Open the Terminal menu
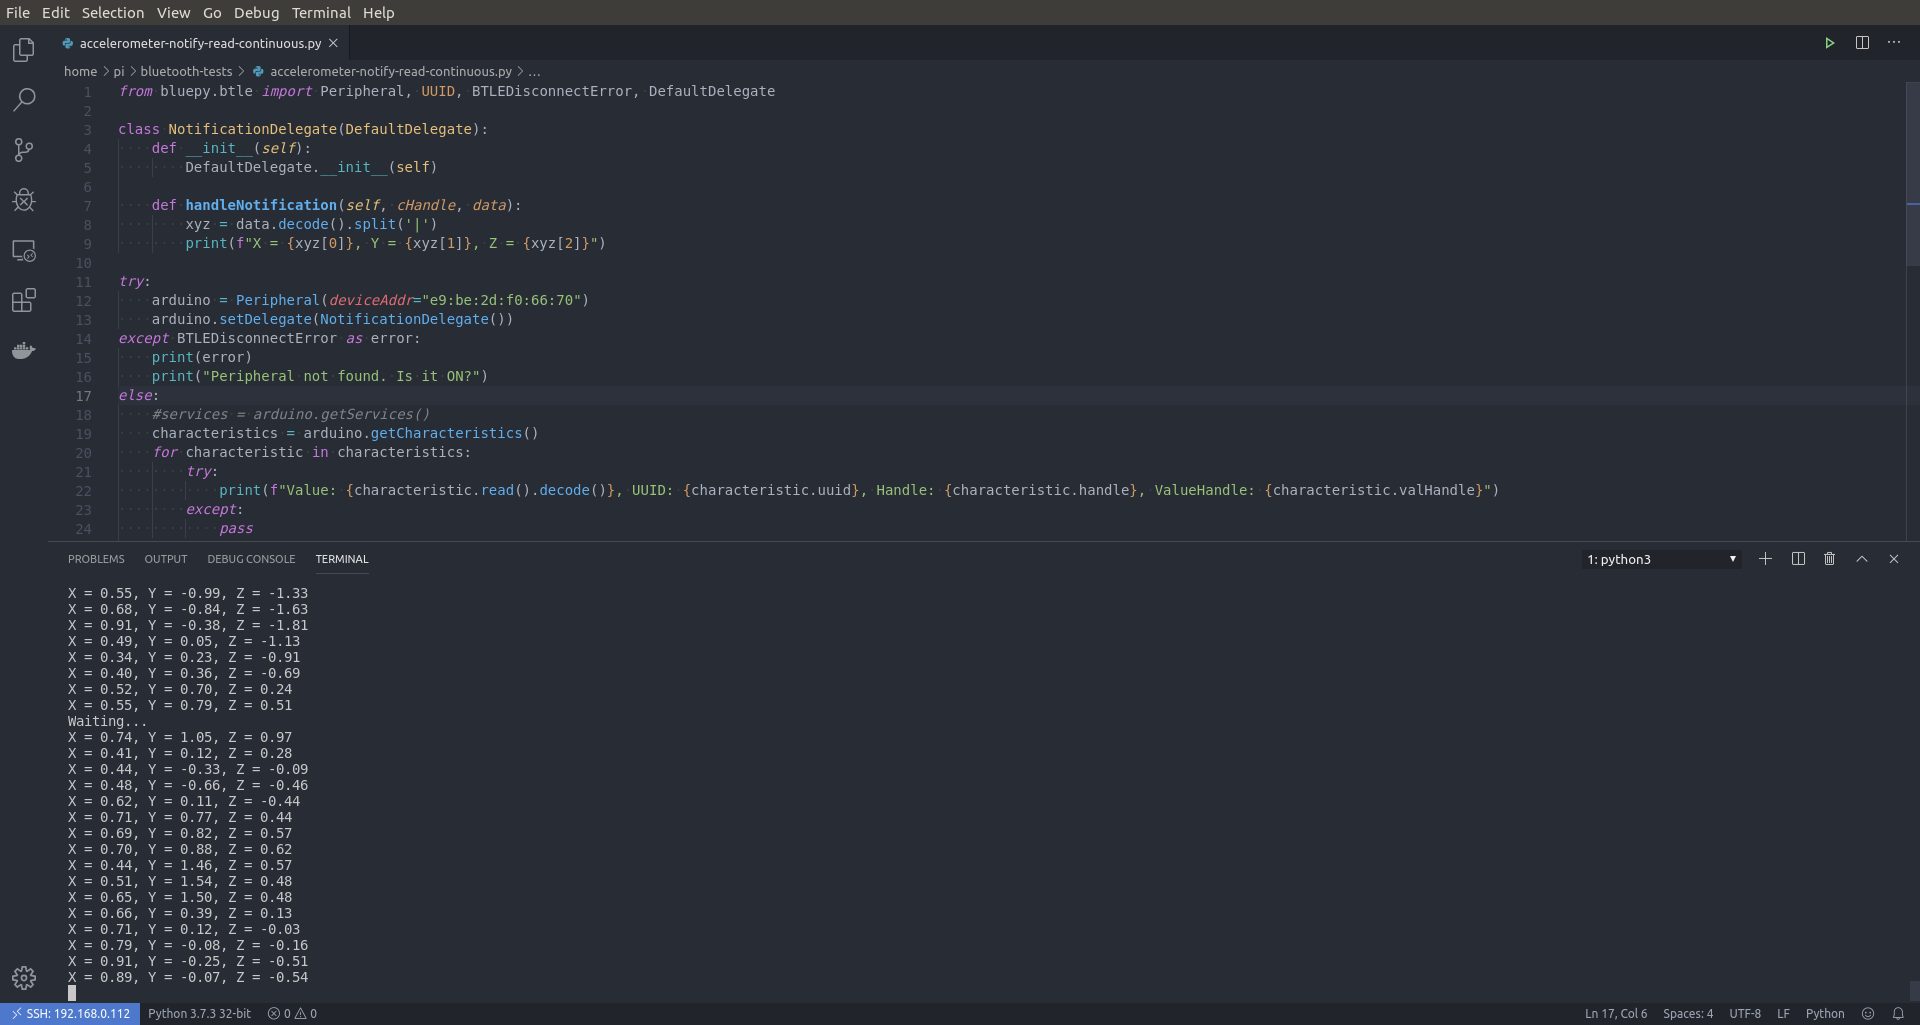Image resolution: width=1920 pixels, height=1025 pixels. [x=321, y=13]
